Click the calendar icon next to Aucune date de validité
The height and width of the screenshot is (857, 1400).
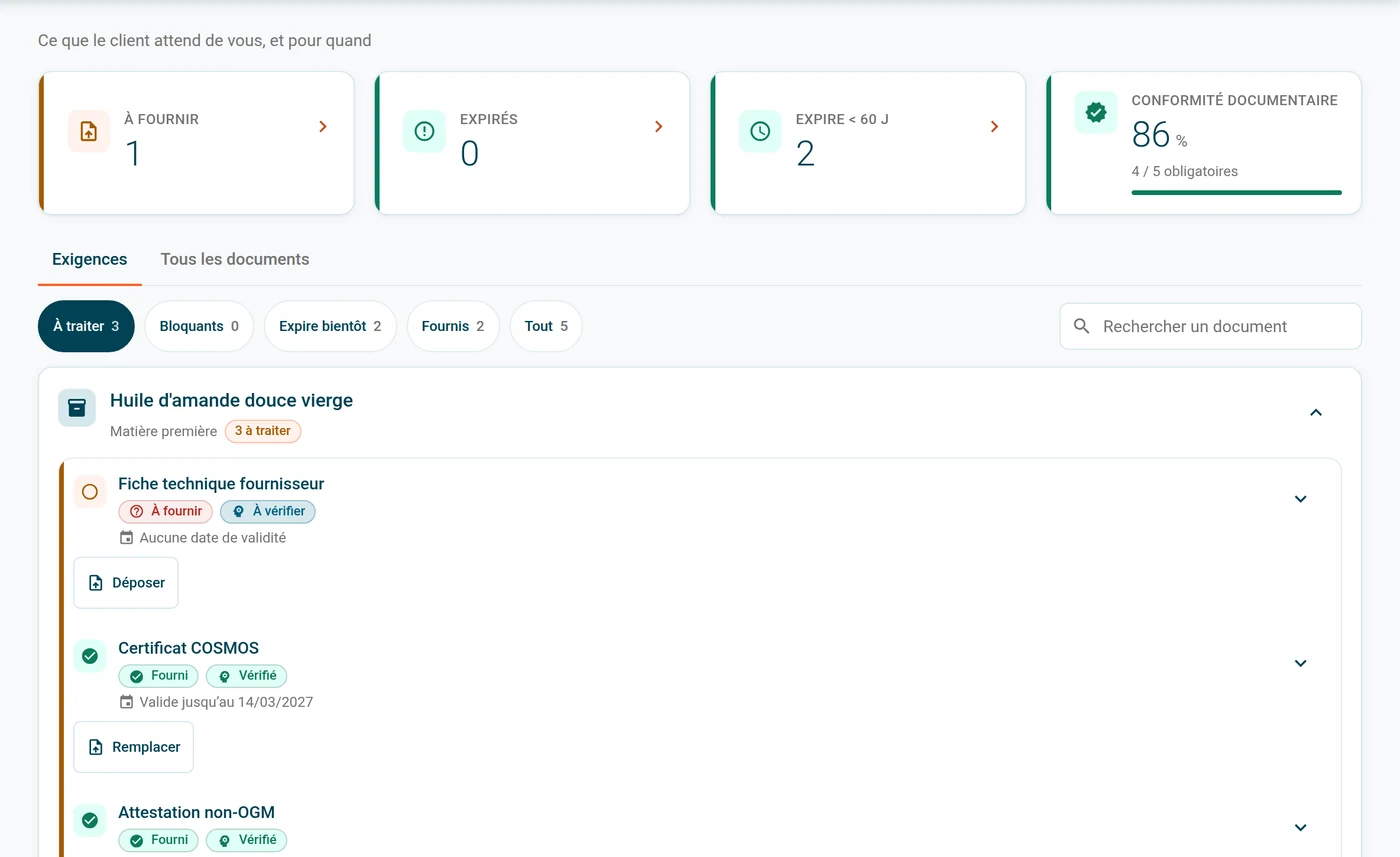point(126,538)
